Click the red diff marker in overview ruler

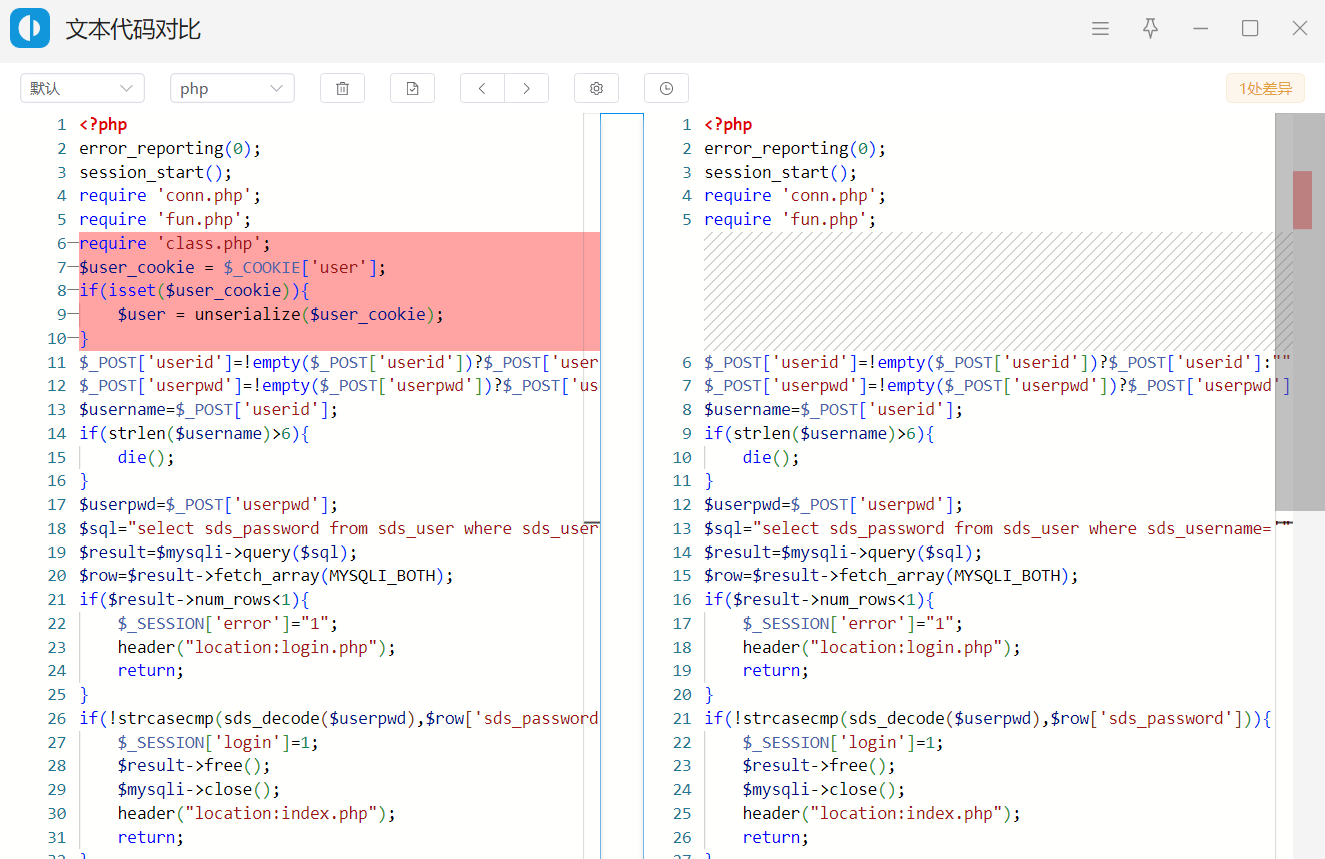(x=1302, y=200)
